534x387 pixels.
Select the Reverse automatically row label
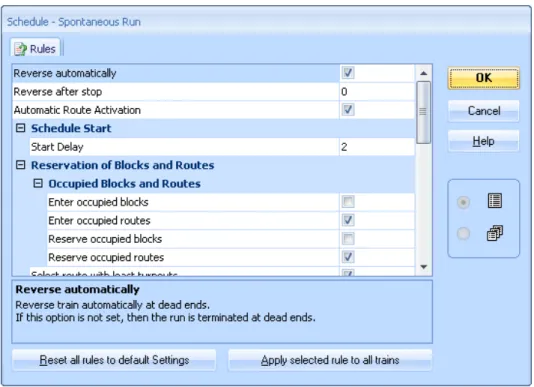(65, 73)
